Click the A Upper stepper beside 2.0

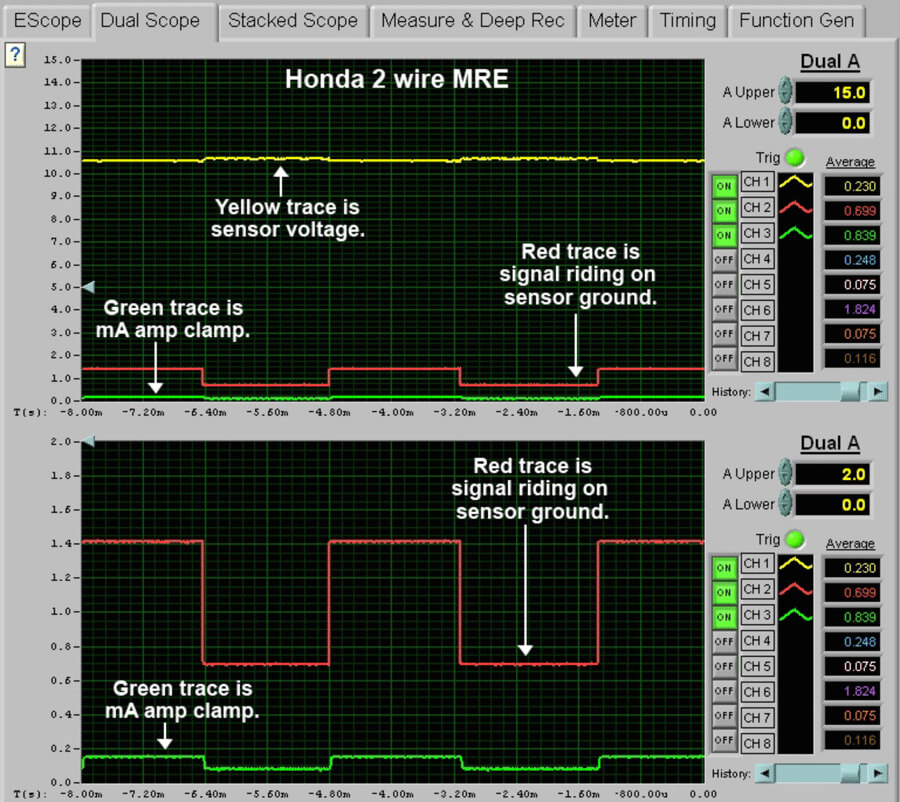click(785, 472)
